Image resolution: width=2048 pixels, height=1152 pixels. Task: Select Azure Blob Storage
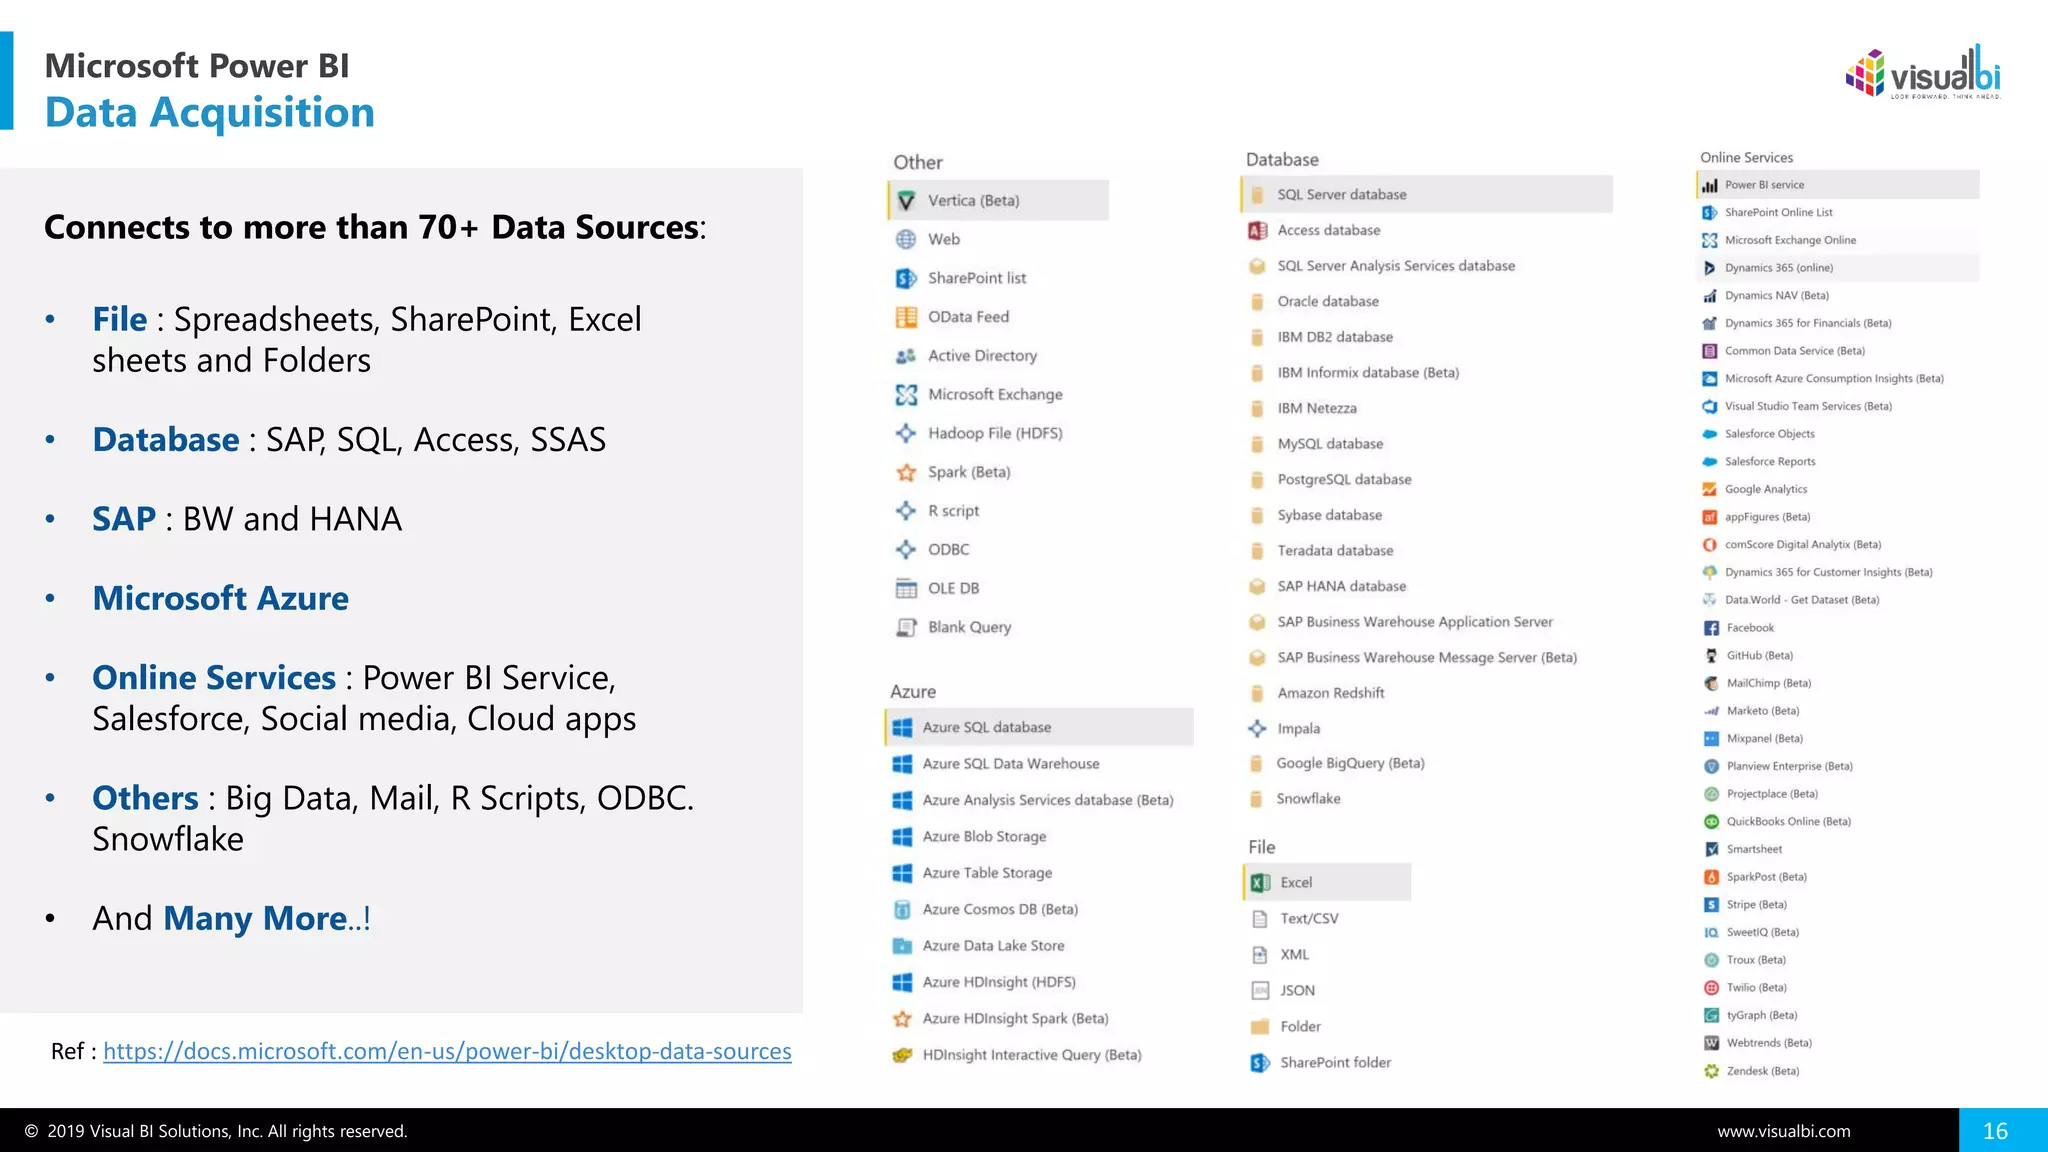[969, 837]
